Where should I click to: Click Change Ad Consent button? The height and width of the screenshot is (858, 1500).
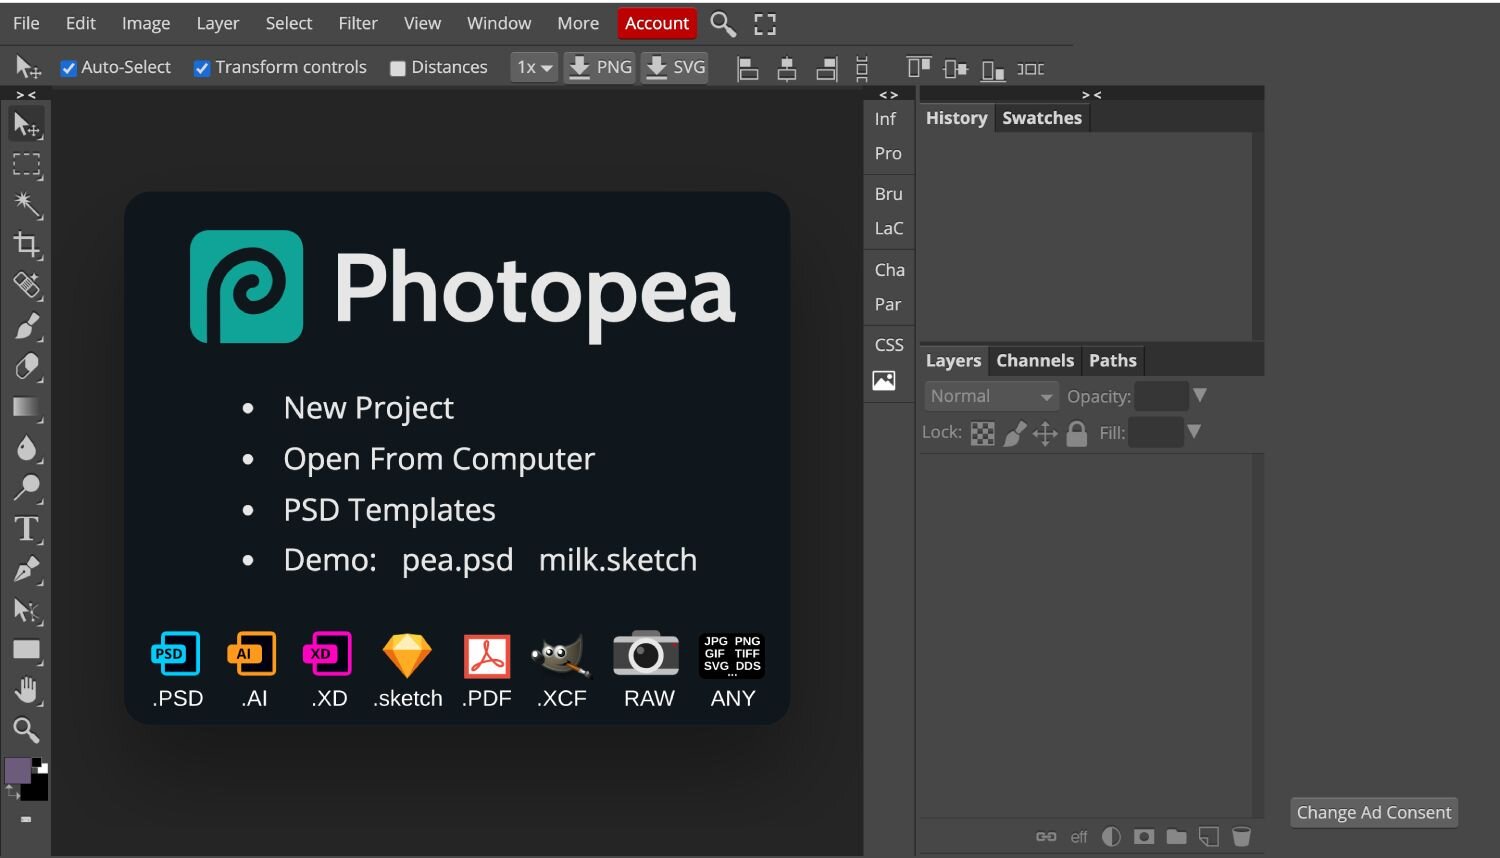[1374, 813]
